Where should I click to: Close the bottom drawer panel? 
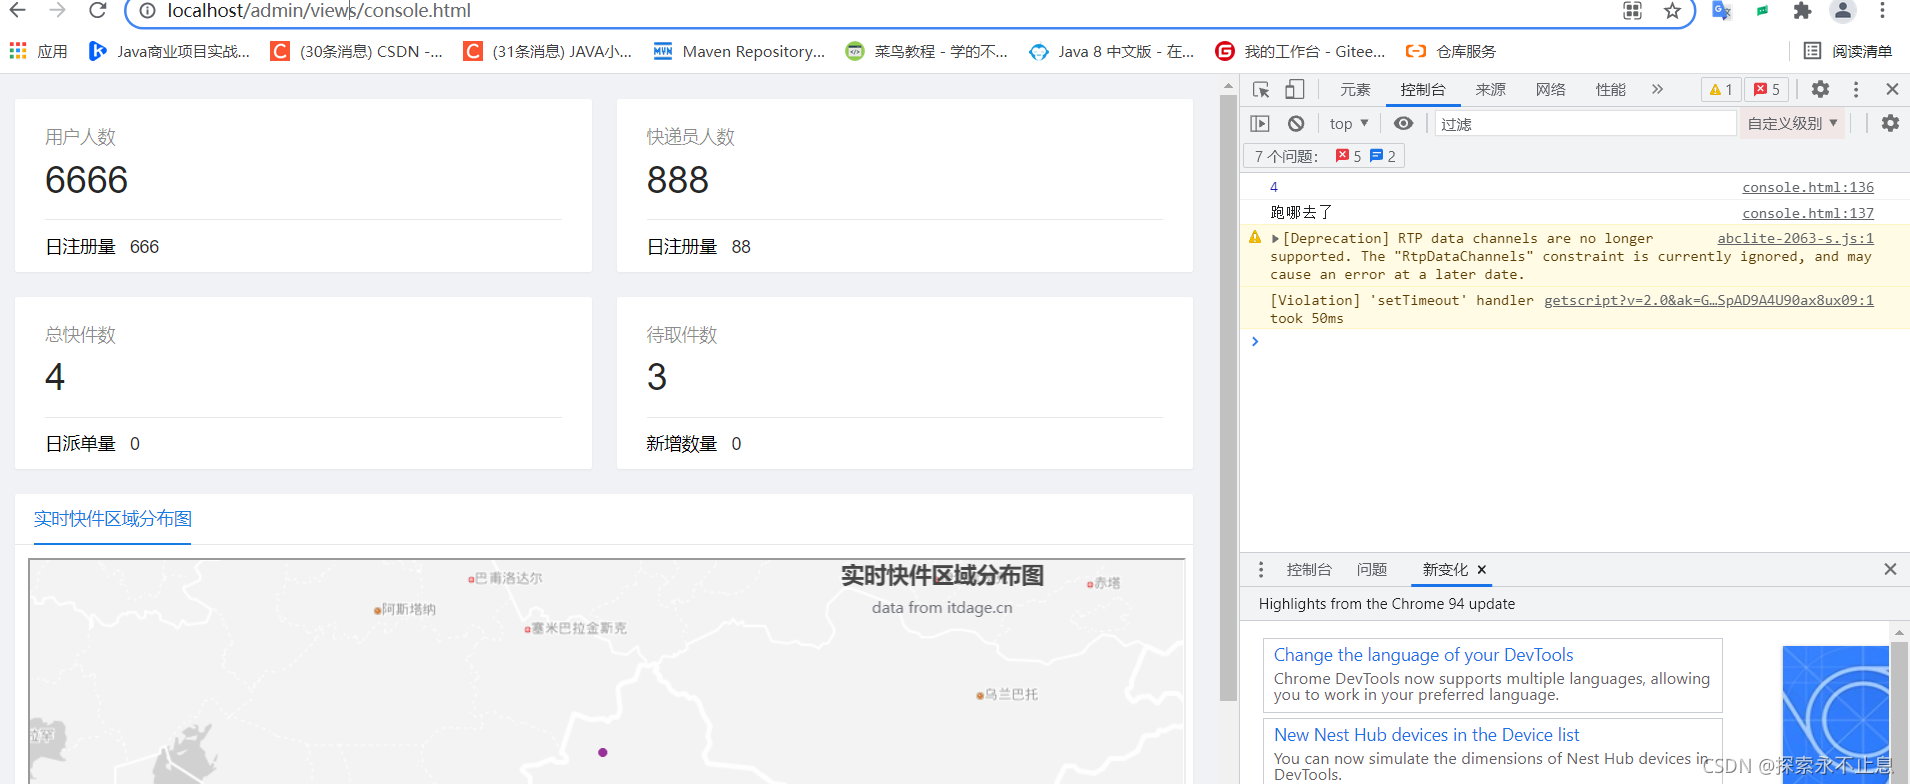pos(1890,569)
